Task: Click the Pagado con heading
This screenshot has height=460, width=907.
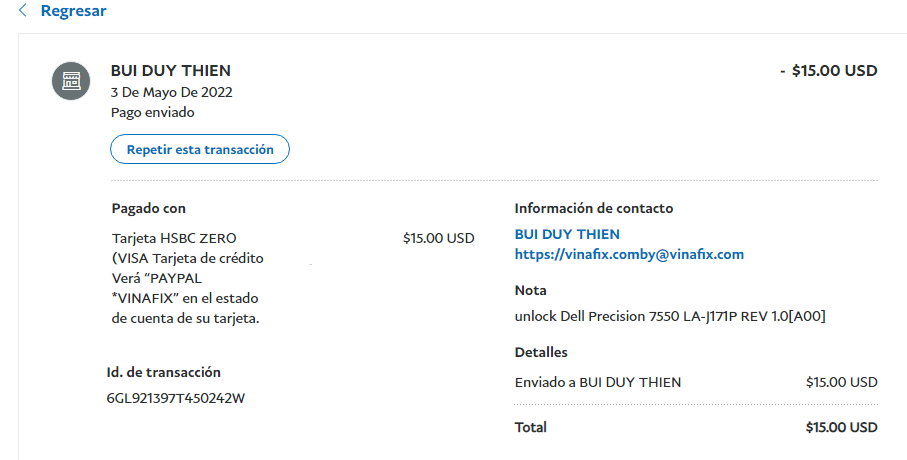Action: click(x=149, y=208)
